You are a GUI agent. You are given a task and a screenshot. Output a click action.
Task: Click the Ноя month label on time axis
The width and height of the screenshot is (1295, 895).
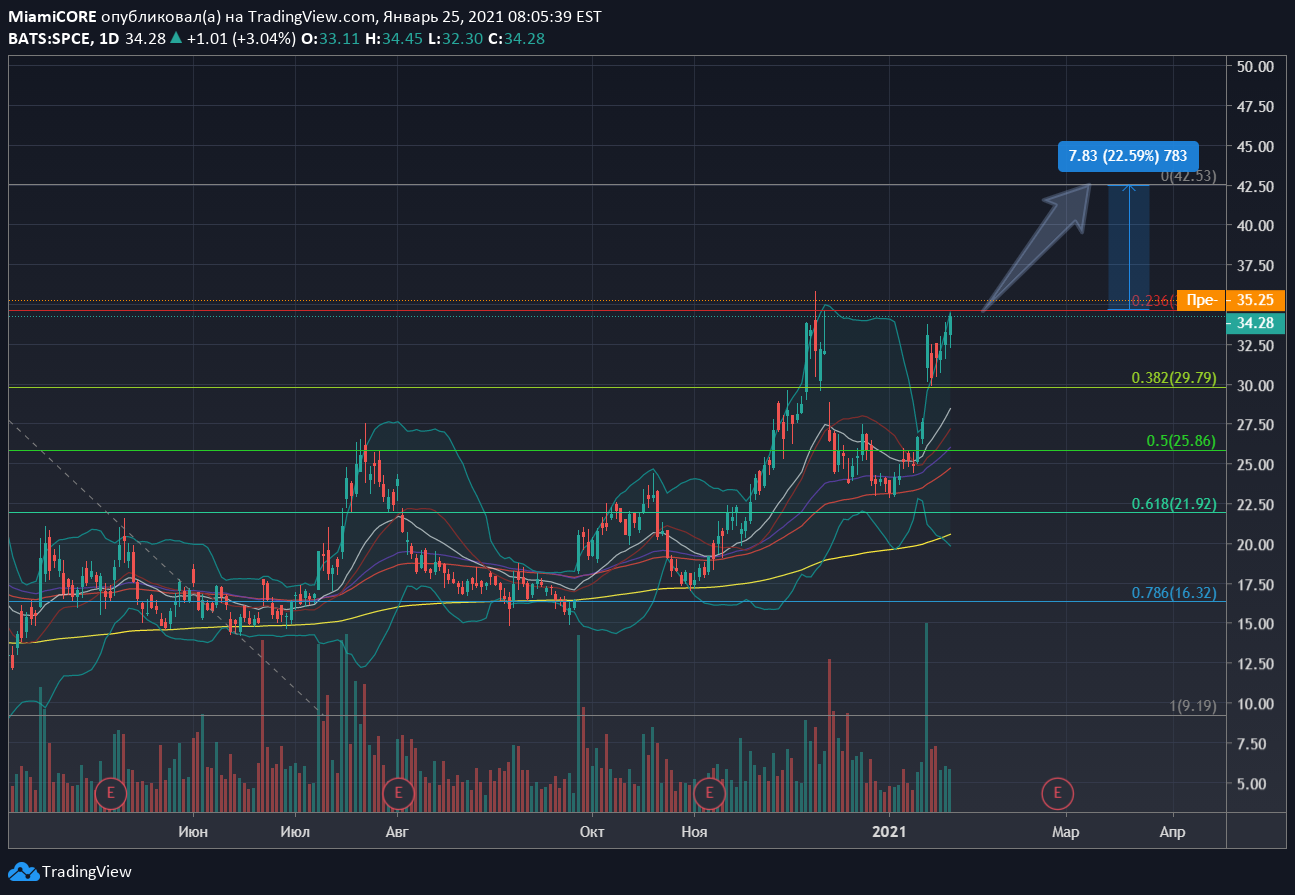coord(694,832)
